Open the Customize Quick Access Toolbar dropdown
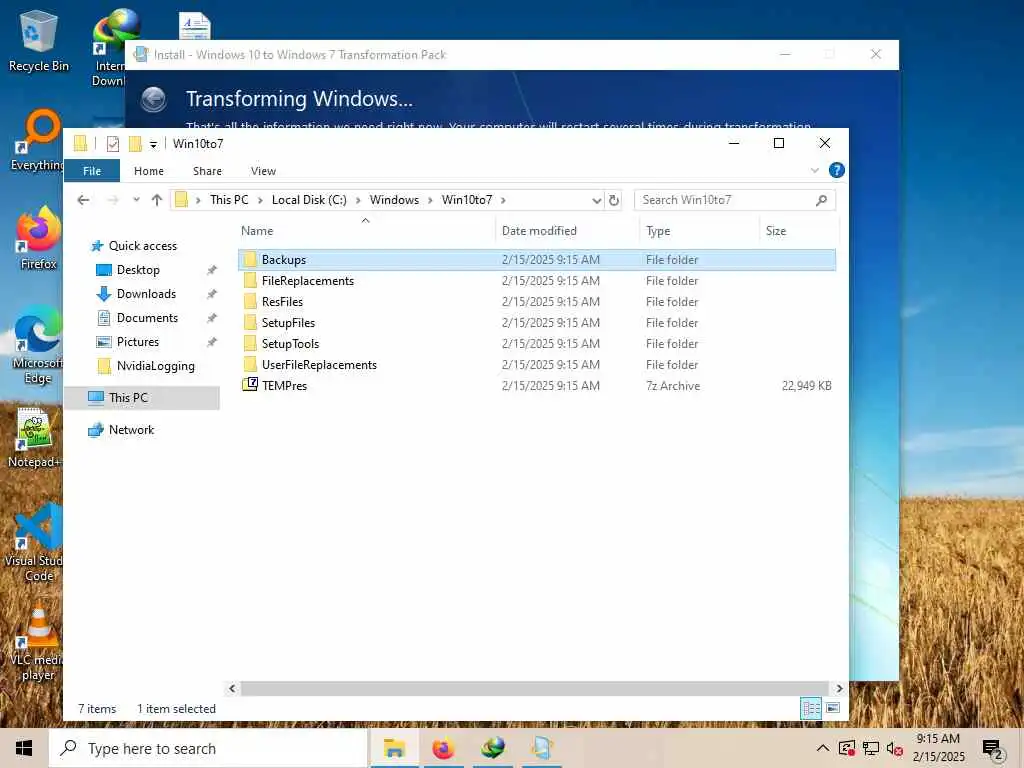Image resolution: width=1024 pixels, height=768 pixels. click(x=153, y=144)
